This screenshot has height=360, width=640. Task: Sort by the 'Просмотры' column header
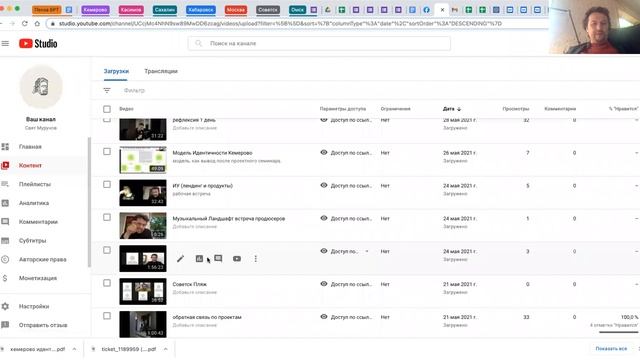[516, 109]
